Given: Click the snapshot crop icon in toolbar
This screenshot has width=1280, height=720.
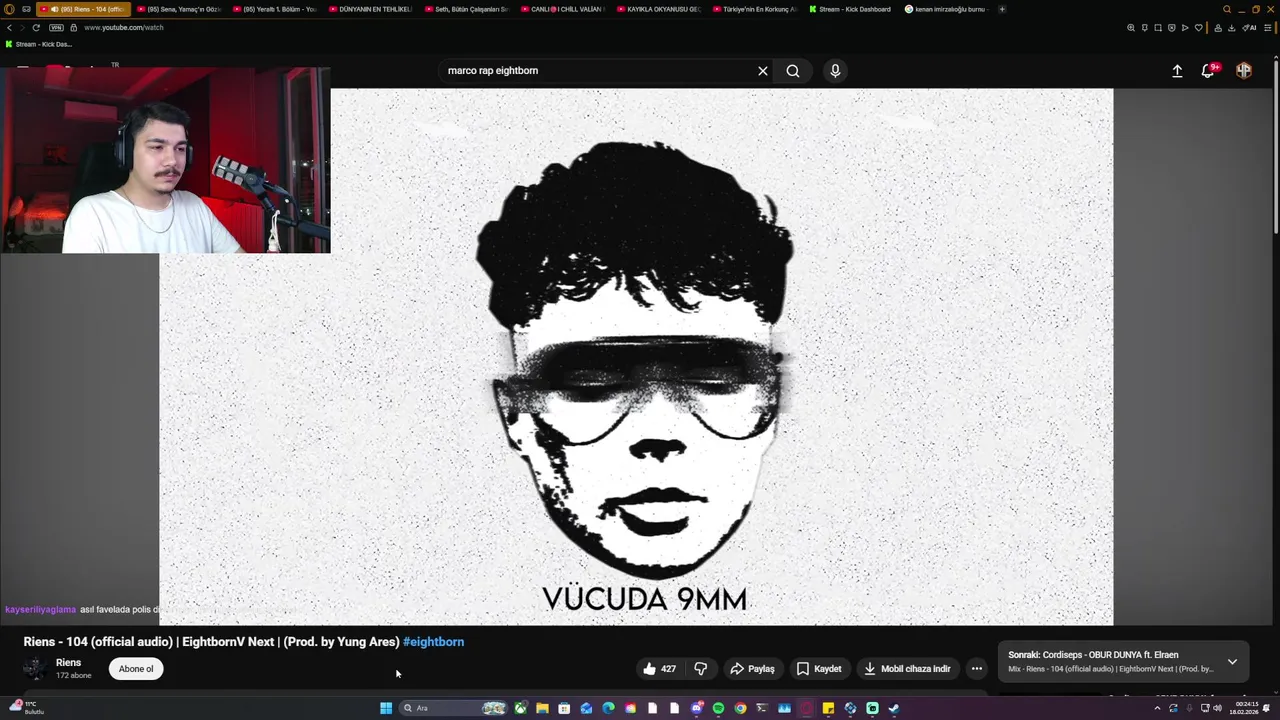Looking at the screenshot, I should coord(1158,28).
